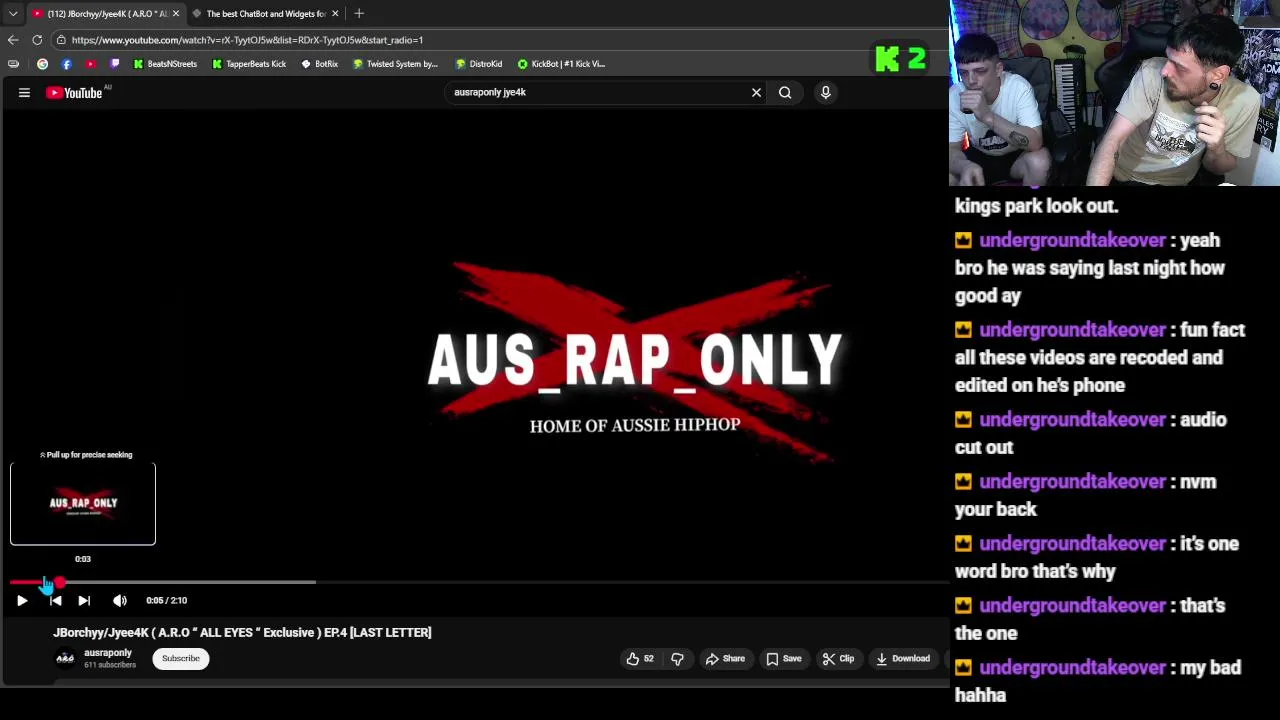Save the video to a playlist
1280x720 pixels.
click(784, 658)
